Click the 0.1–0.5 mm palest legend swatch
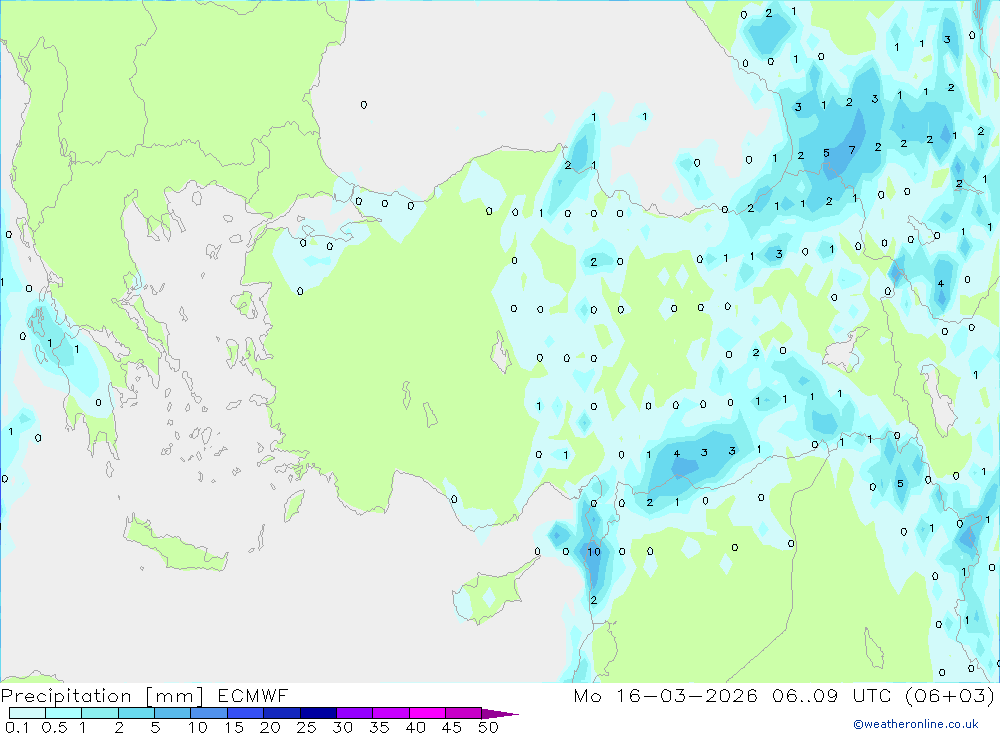Viewport: 1000px width, 733px height. (x=27, y=713)
